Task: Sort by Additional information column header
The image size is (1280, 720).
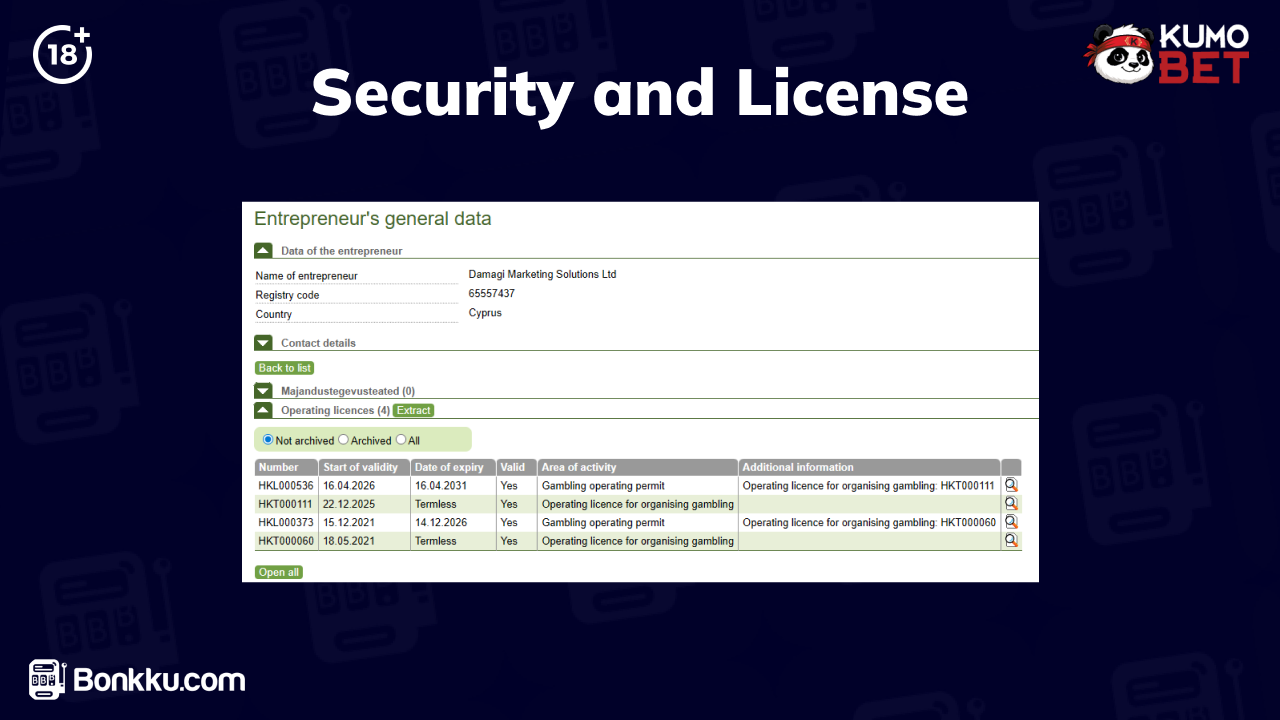Action: (x=870, y=467)
